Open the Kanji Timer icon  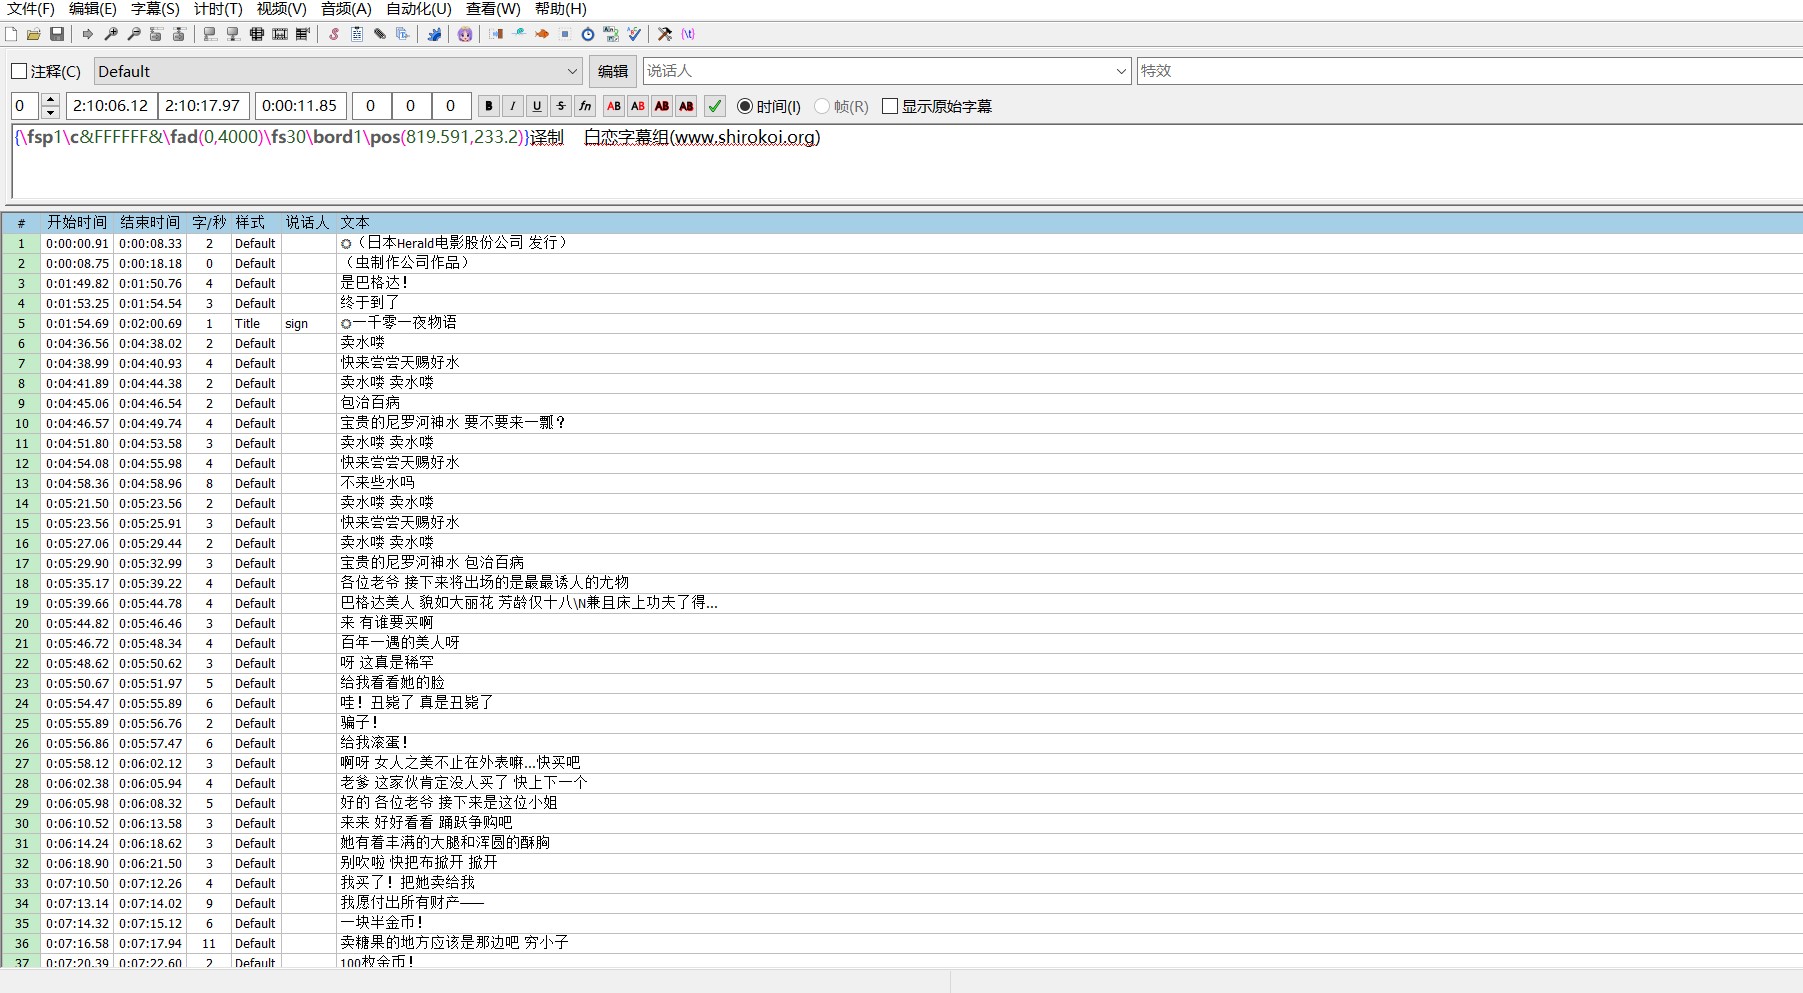click(611, 34)
